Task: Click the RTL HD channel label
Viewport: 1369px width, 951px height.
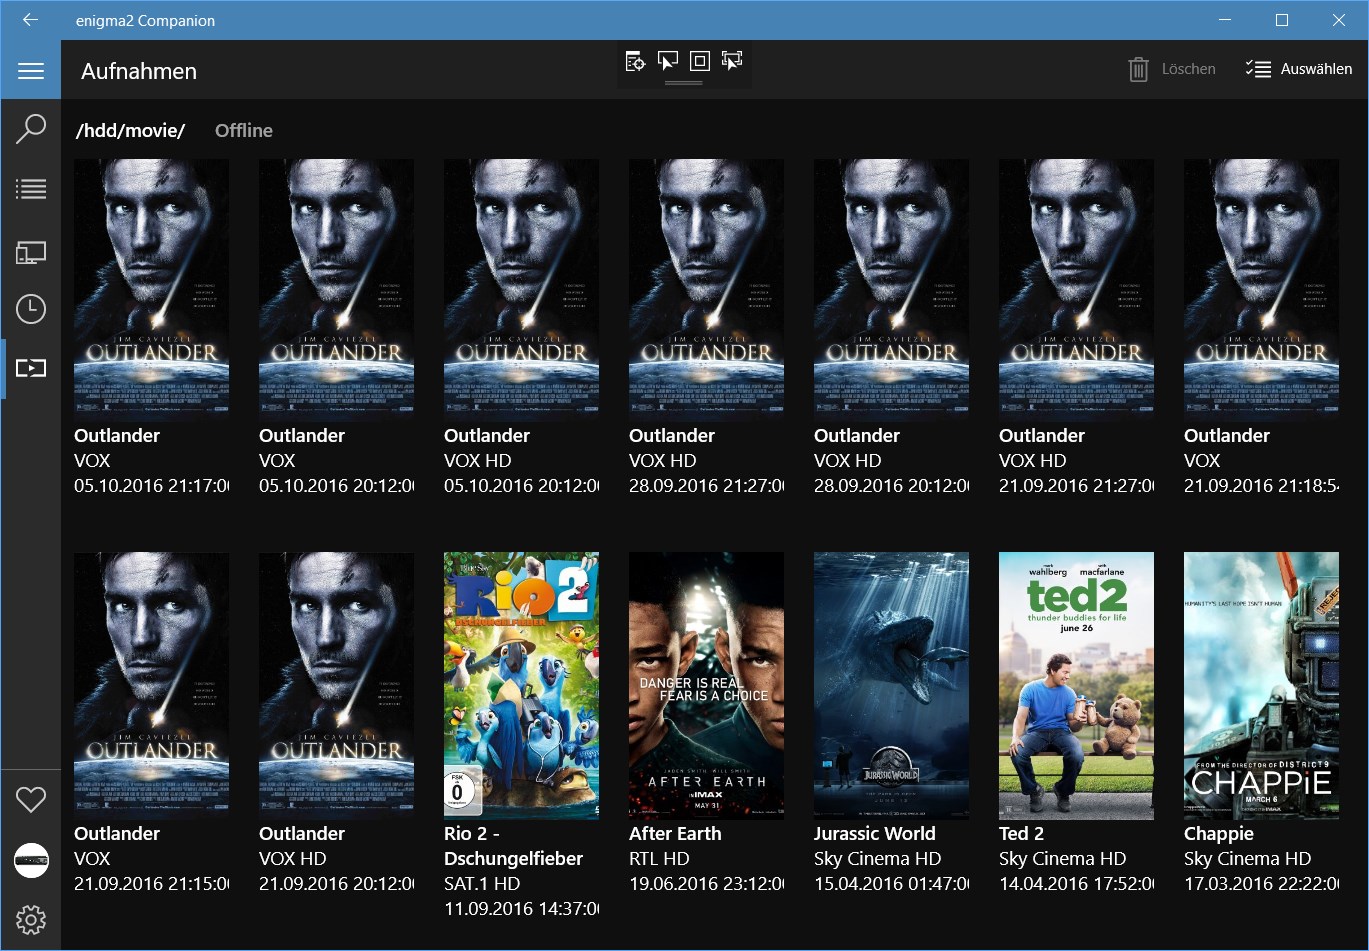Action: tap(660, 859)
